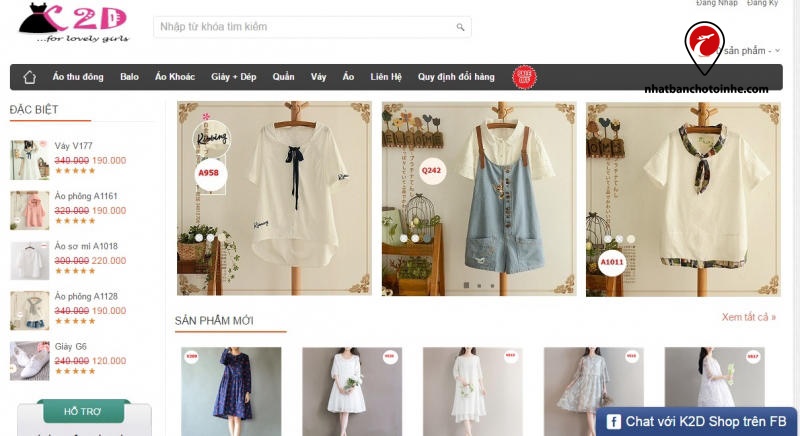Open the Giày G6 shoe thumbnail
The height and width of the screenshot is (436, 800).
click(29, 361)
